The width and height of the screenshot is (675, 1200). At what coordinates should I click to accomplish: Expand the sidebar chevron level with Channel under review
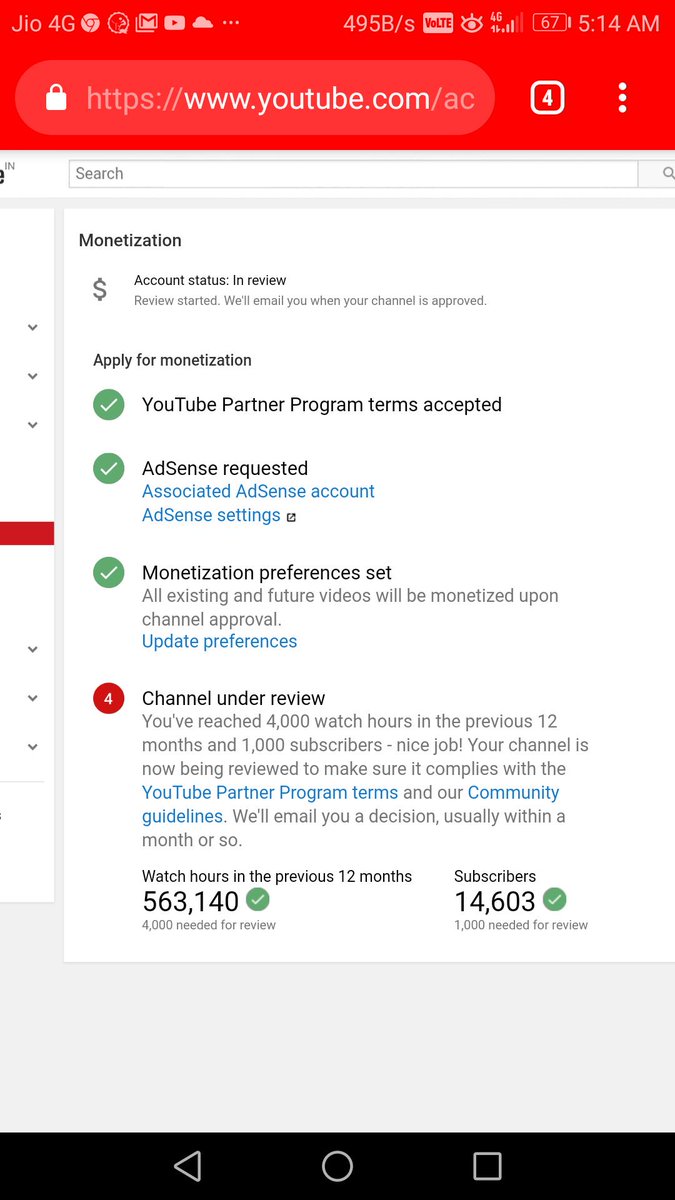pyautogui.click(x=33, y=698)
